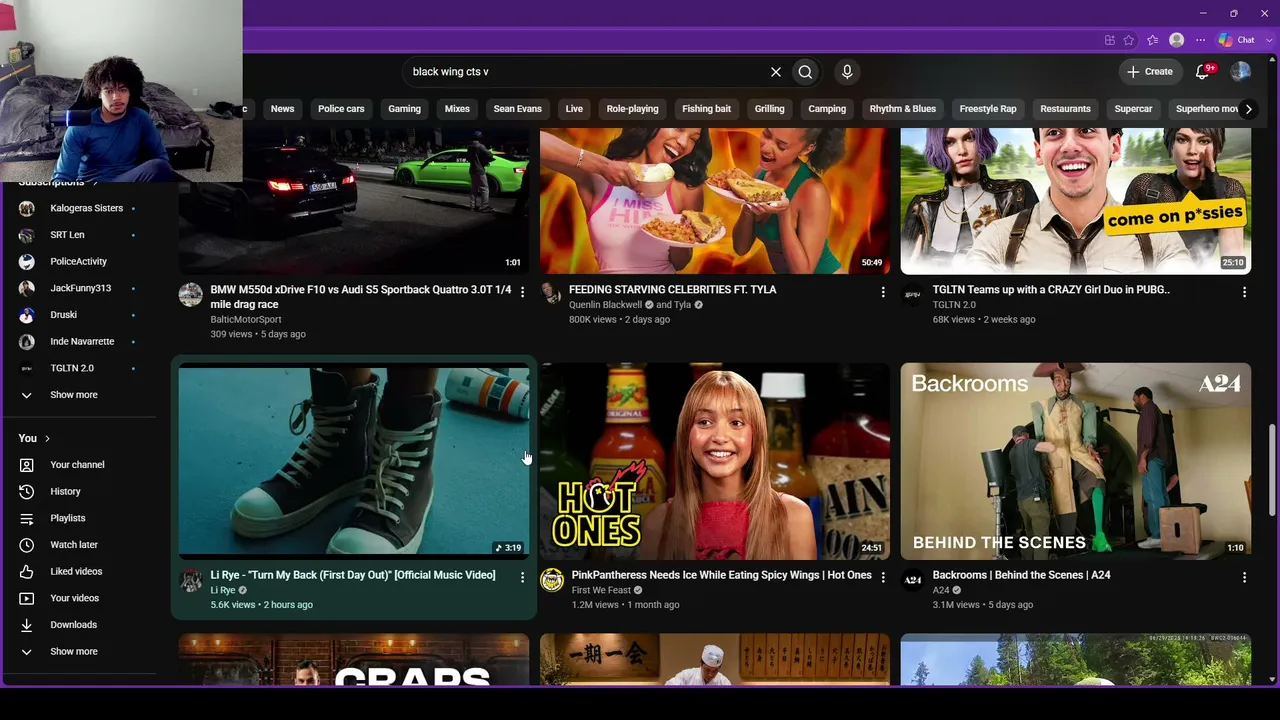Open Liked videos from the sidebar
This screenshot has width=1280, height=720.
pyautogui.click(x=78, y=571)
